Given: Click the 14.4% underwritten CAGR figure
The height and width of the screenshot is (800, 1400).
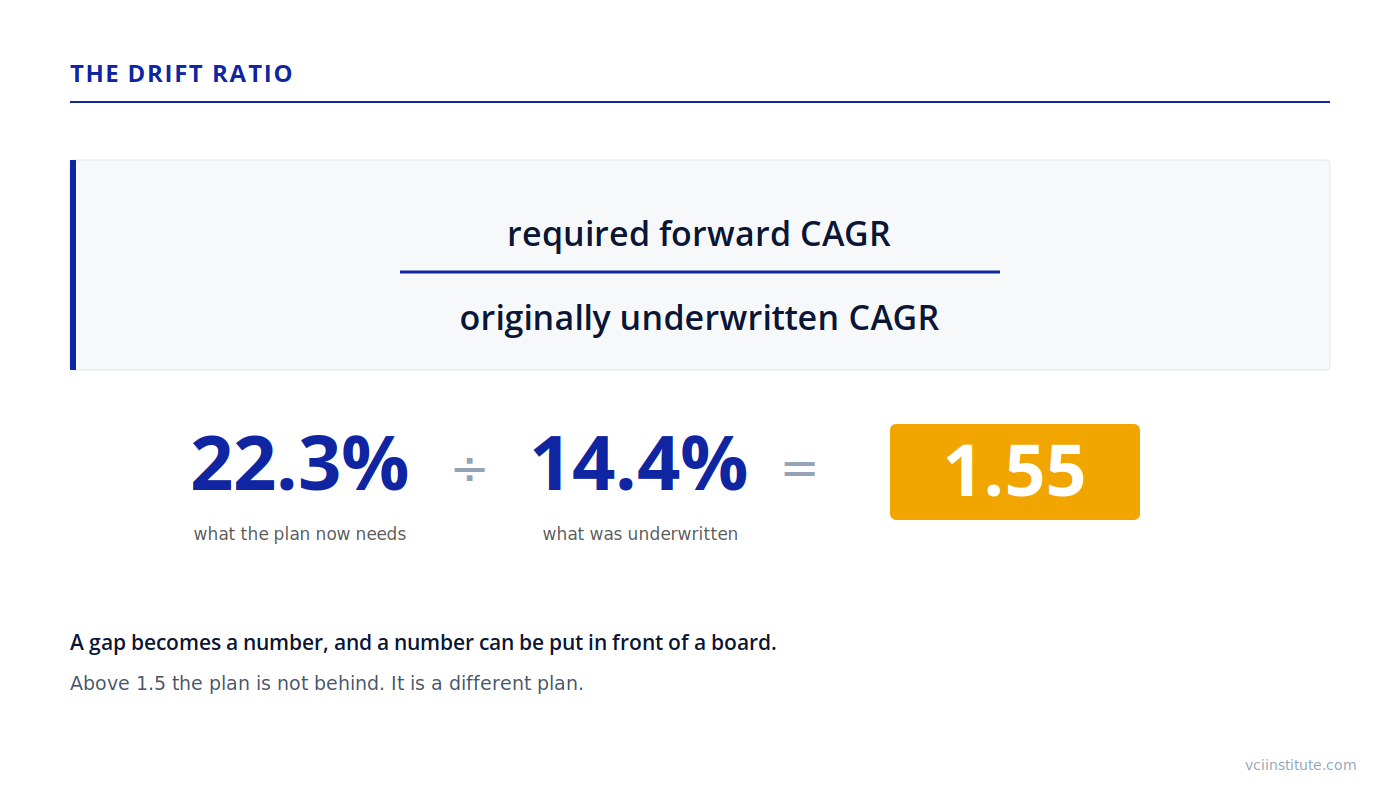Looking at the screenshot, I should click(x=640, y=464).
